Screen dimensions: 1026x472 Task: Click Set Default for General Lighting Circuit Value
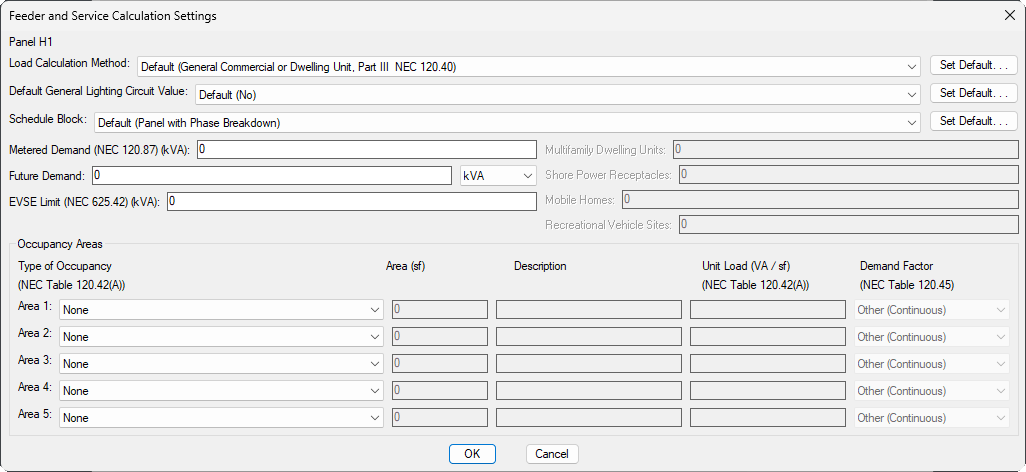point(974,94)
